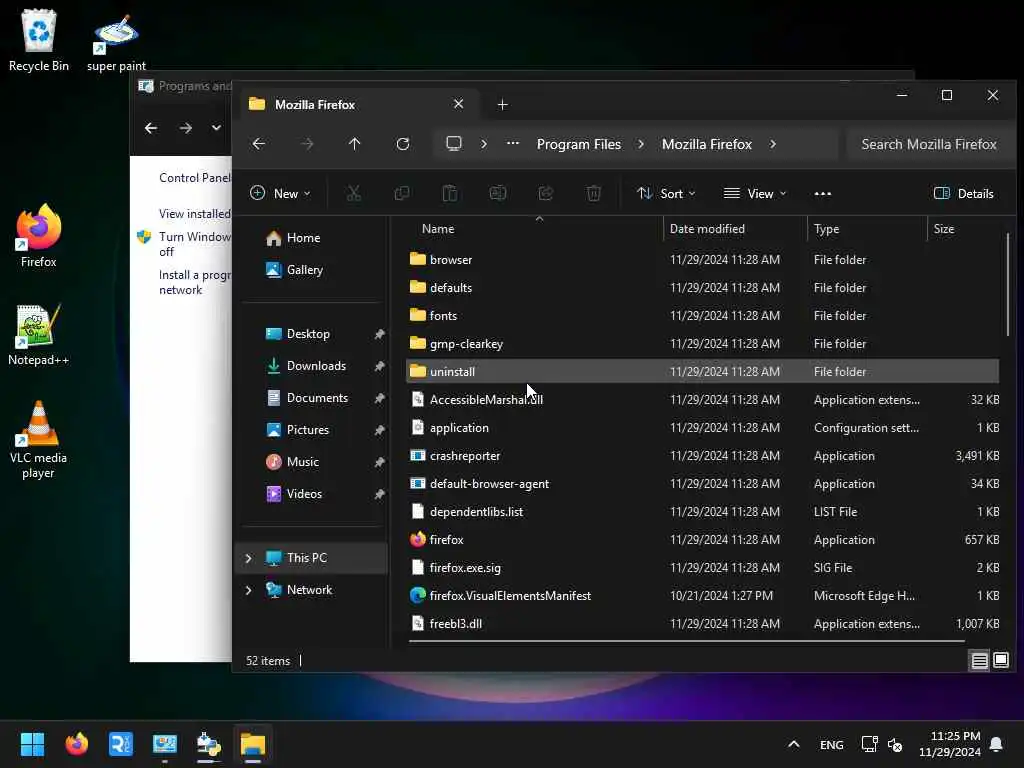
Task: Select the browser folder
Action: (702, 259)
